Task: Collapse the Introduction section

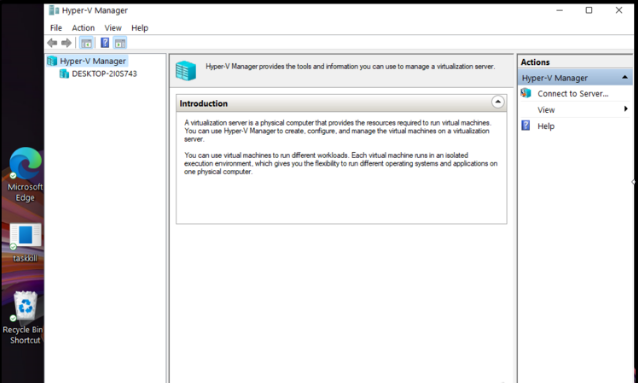Action: (498, 102)
